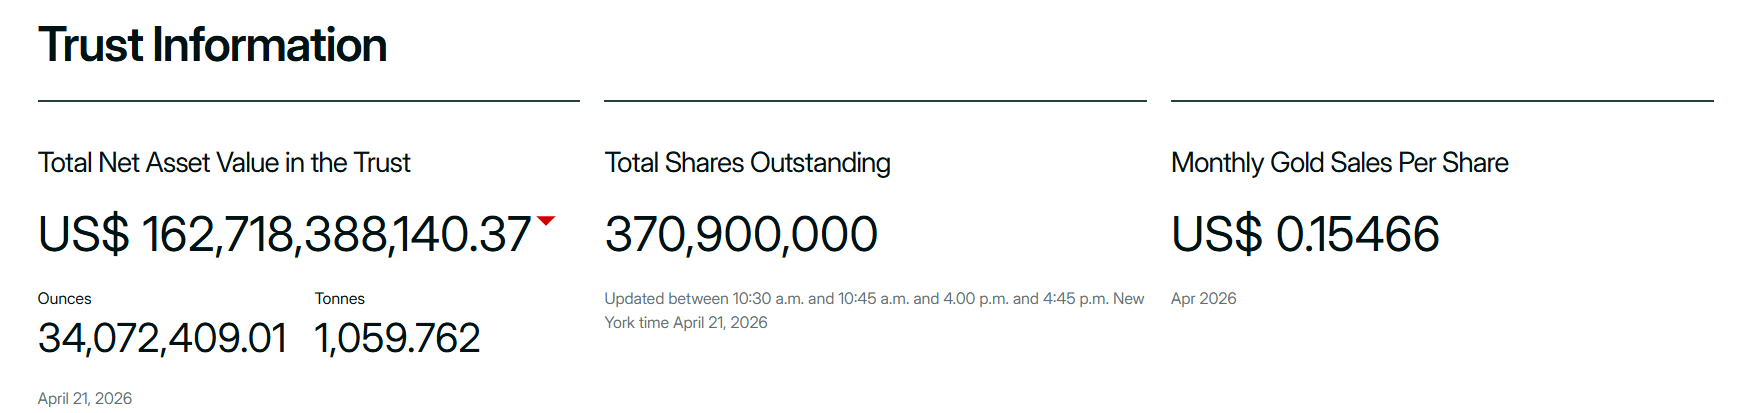1741x413 pixels.
Task: Click the Trust Information heading
Action: point(212,45)
